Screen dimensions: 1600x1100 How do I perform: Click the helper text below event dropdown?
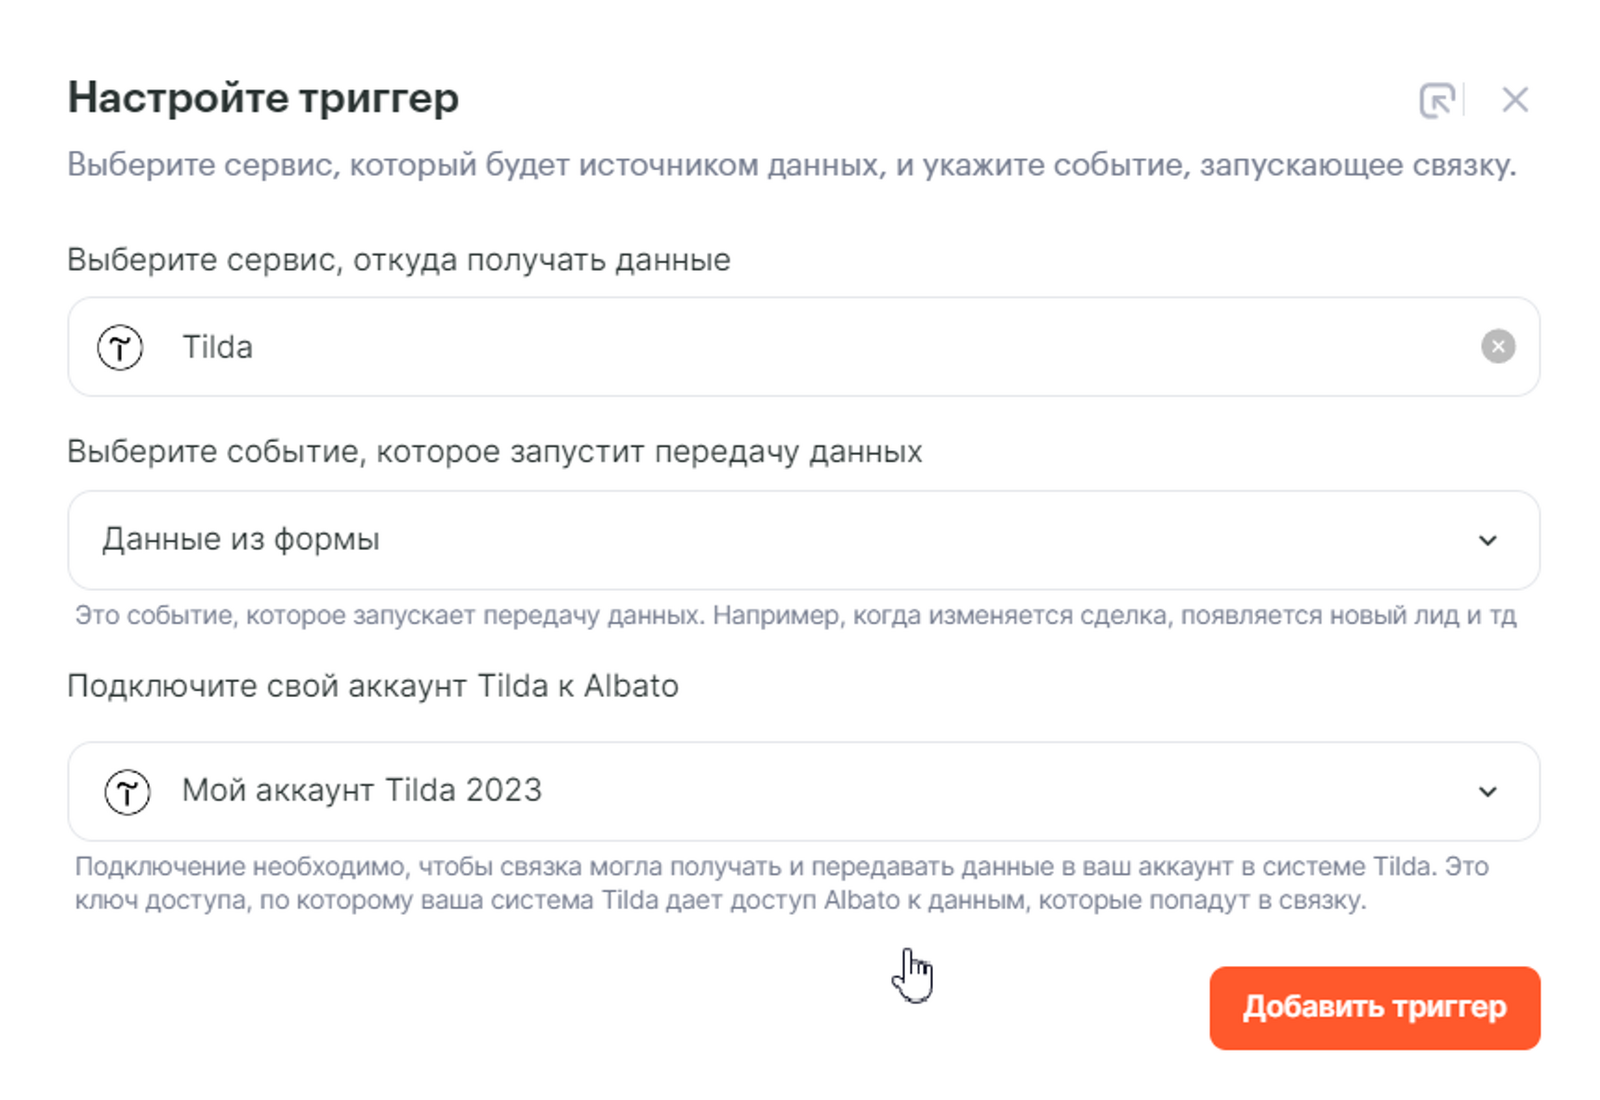(x=795, y=615)
